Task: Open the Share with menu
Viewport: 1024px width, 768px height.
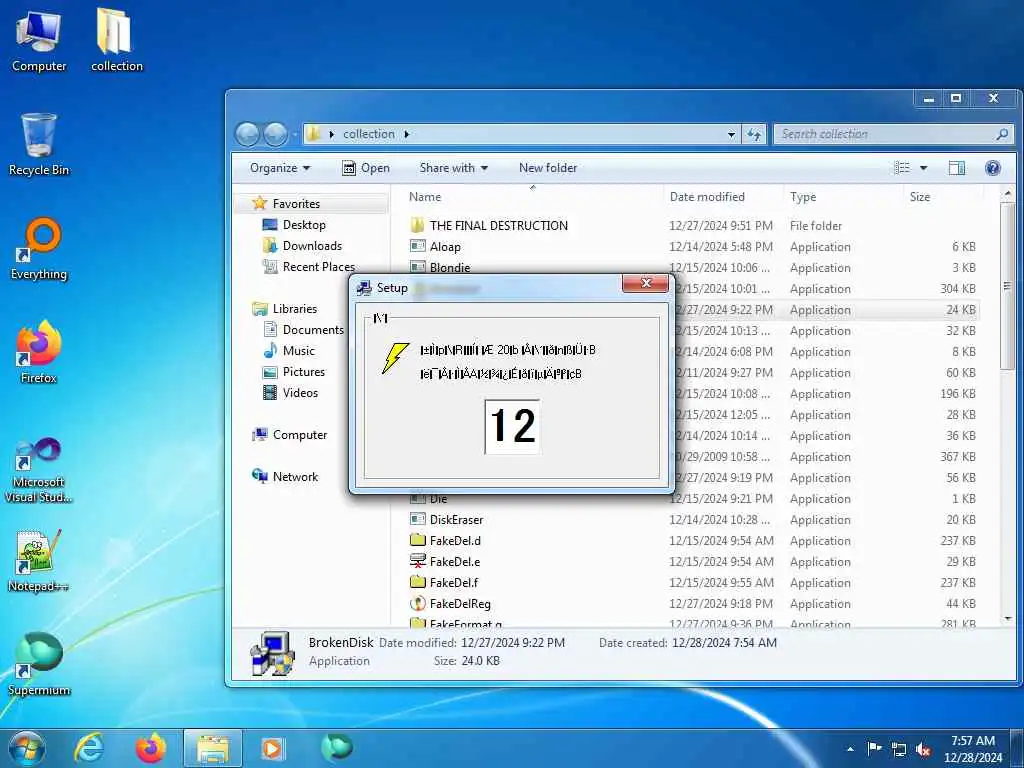Action: coord(453,168)
